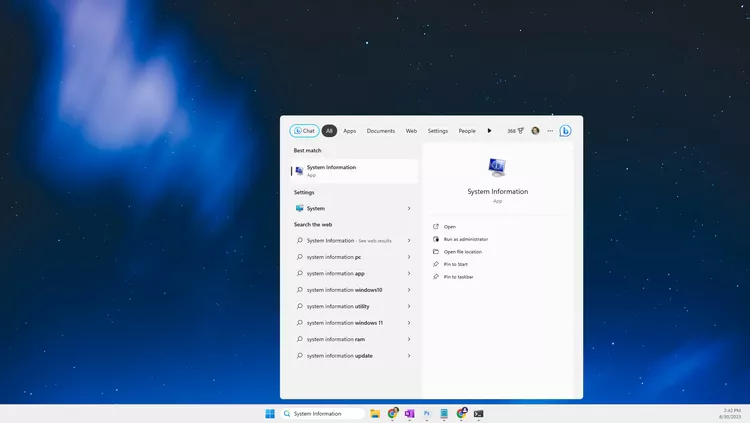Expand 'system information windows10' chevron

pyautogui.click(x=409, y=290)
